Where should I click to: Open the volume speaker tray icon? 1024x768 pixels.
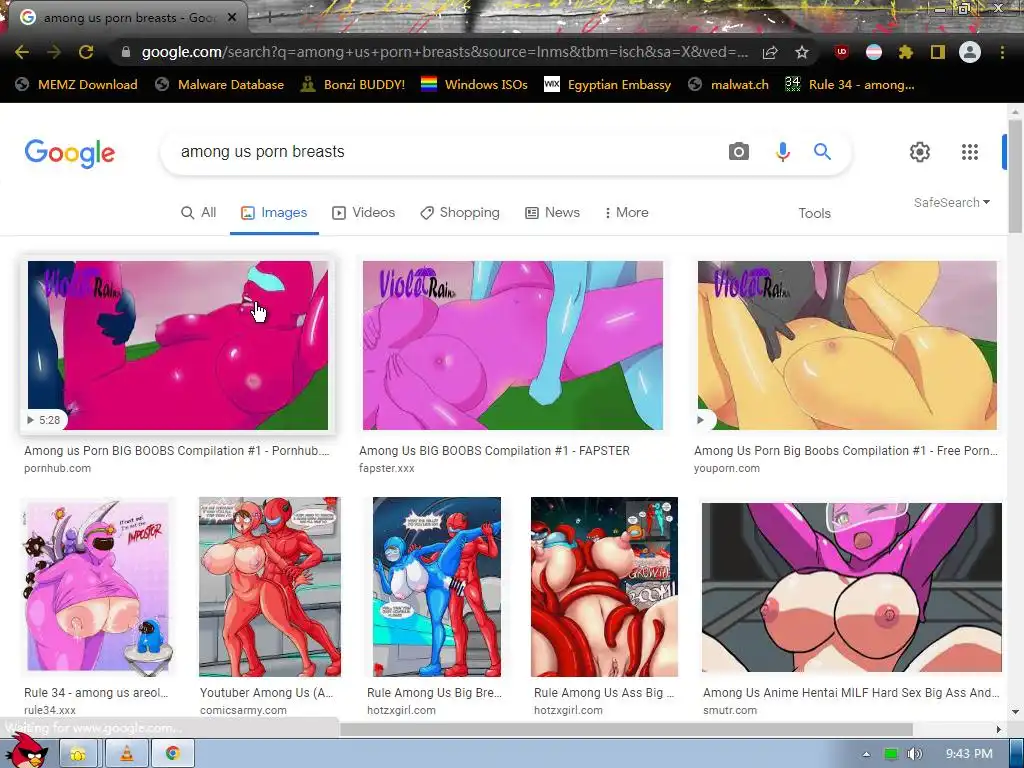915,754
